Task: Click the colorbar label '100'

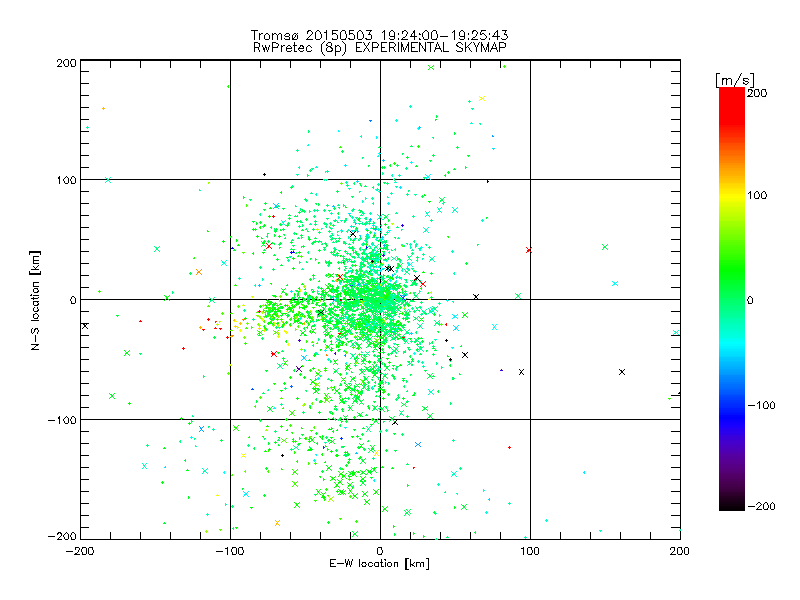Action: click(x=757, y=195)
